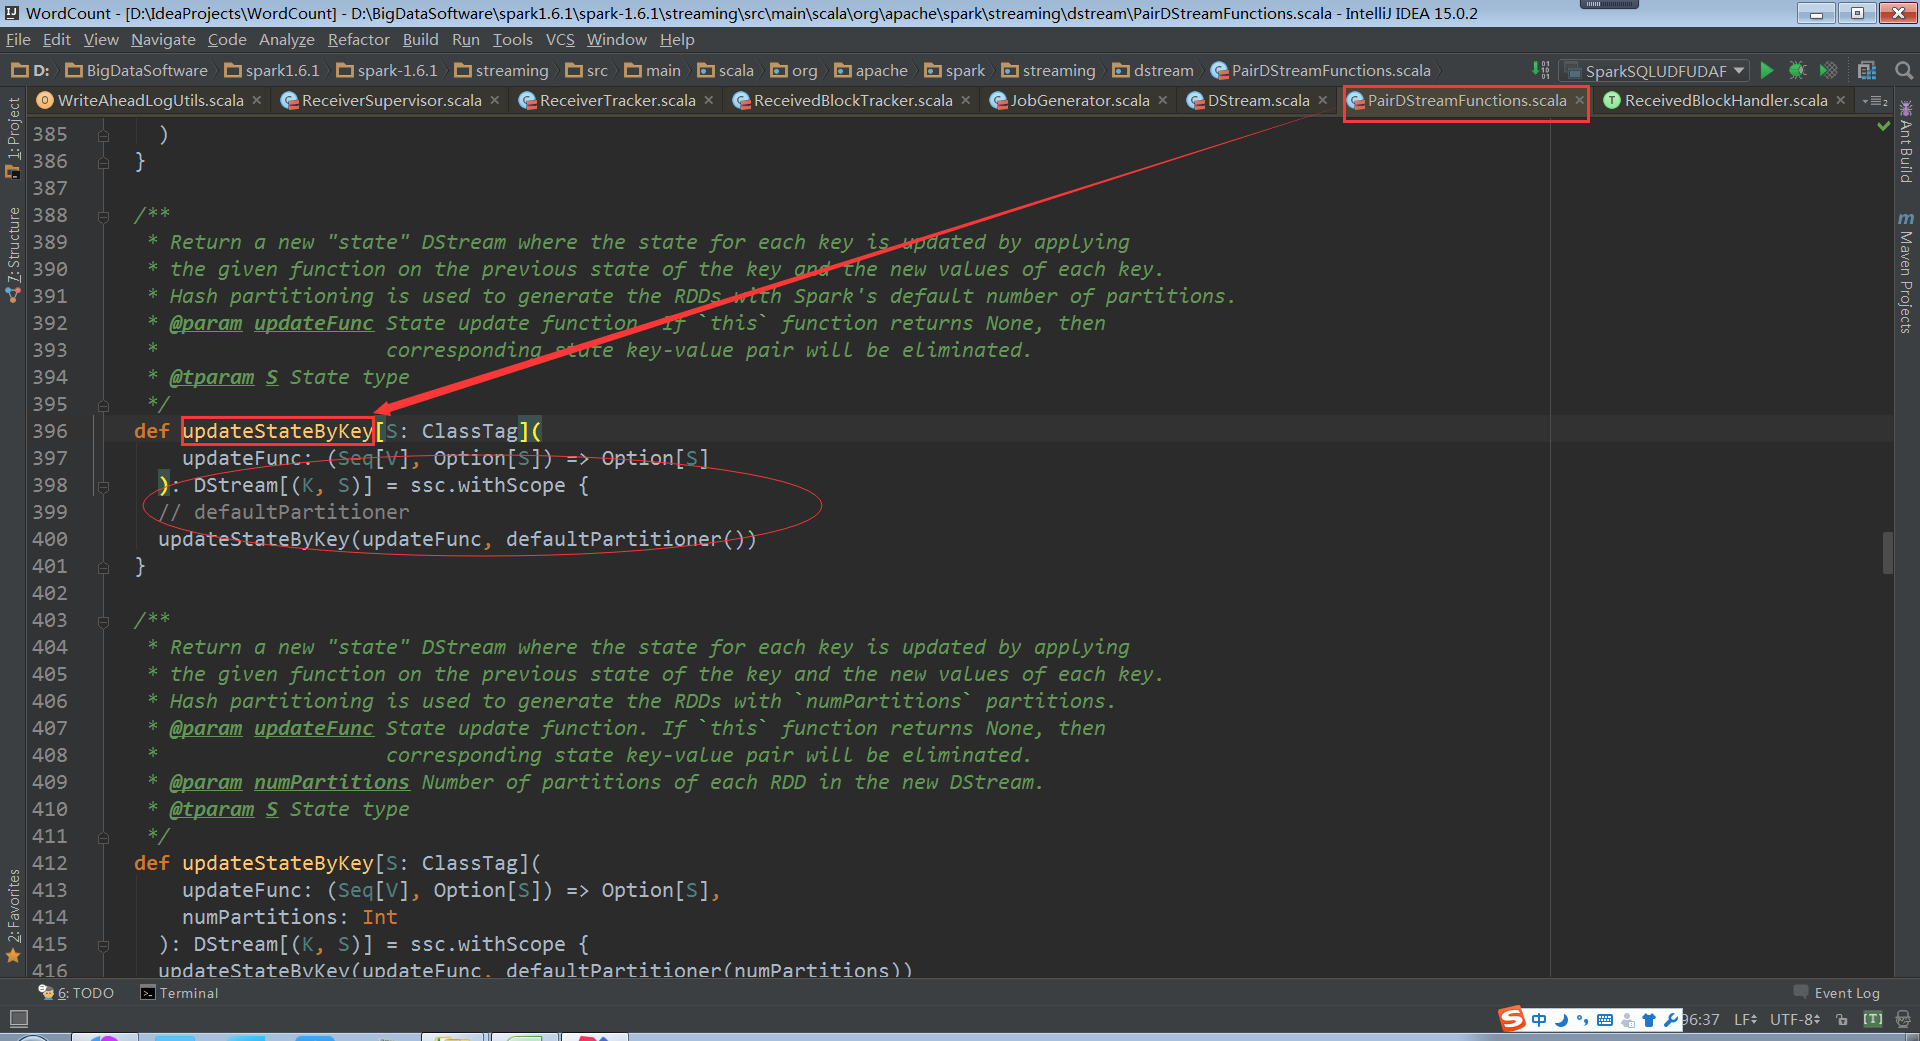Switch to the ReceiverTracker.scala tab
The width and height of the screenshot is (1920, 1041).
[617, 100]
